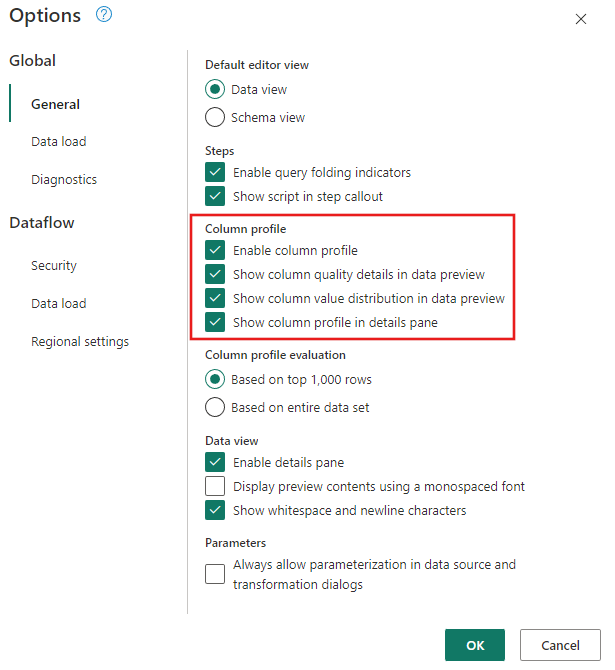Click the Data view section heading
This screenshot has width=615, height=670.
[x=232, y=441]
